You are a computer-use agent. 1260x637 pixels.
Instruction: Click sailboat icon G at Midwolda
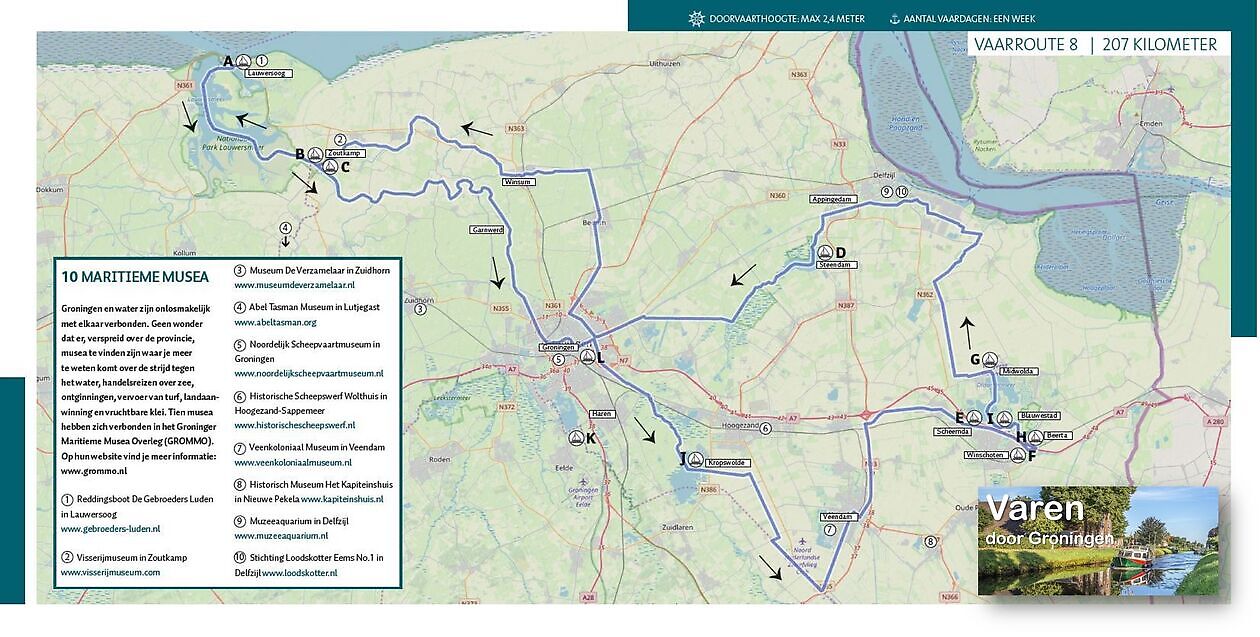990,360
